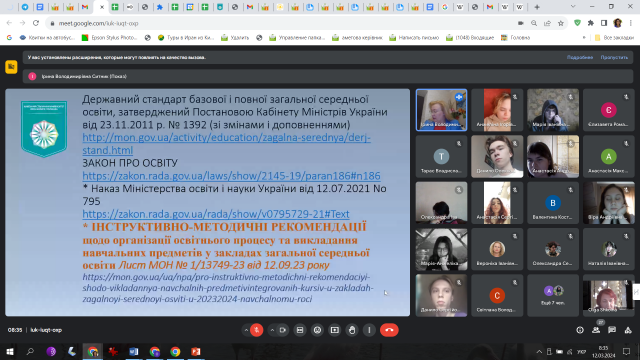Open 'Управление папка...' bookmark

[x=297, y=38]
